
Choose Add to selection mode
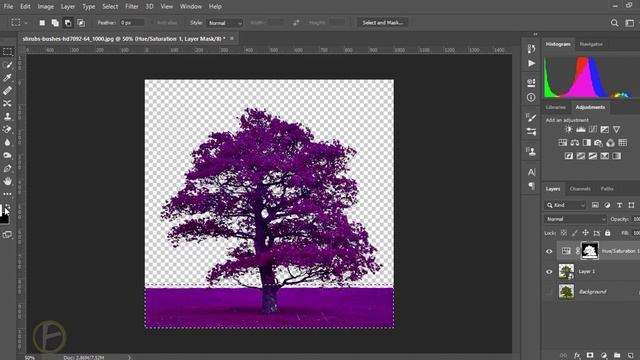tap(55, 23)
